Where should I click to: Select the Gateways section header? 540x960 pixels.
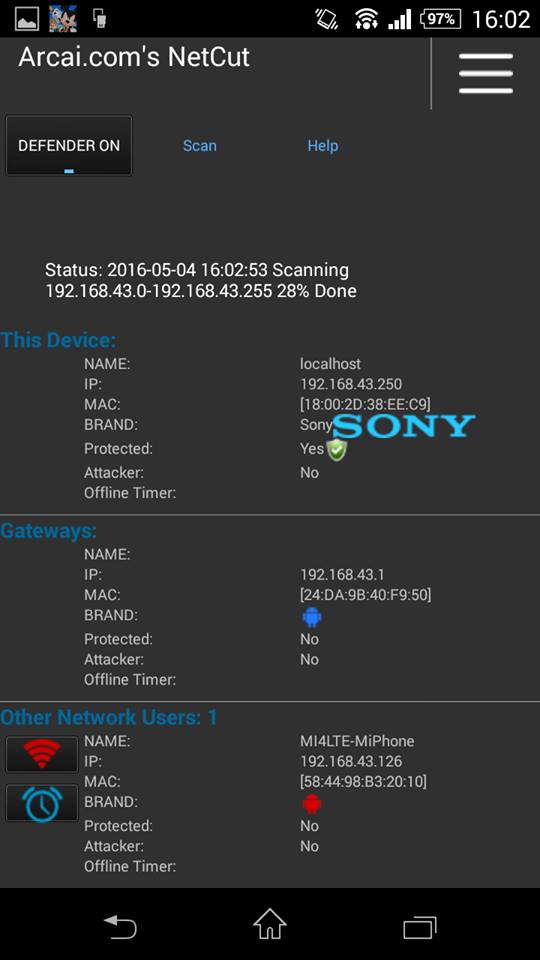[x=48, y=530]
